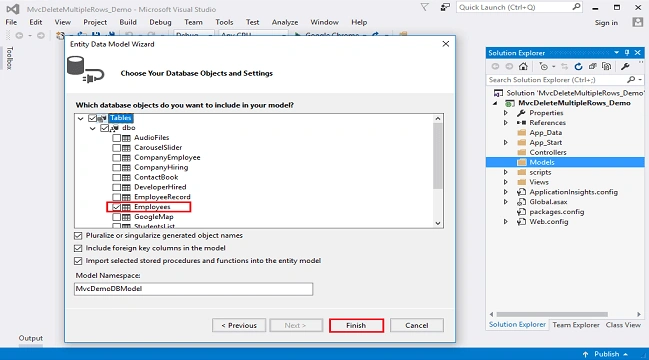Expand the Properties node in Solution Explorer
This screenshot has height=360, width=649.
coord(505,113)
